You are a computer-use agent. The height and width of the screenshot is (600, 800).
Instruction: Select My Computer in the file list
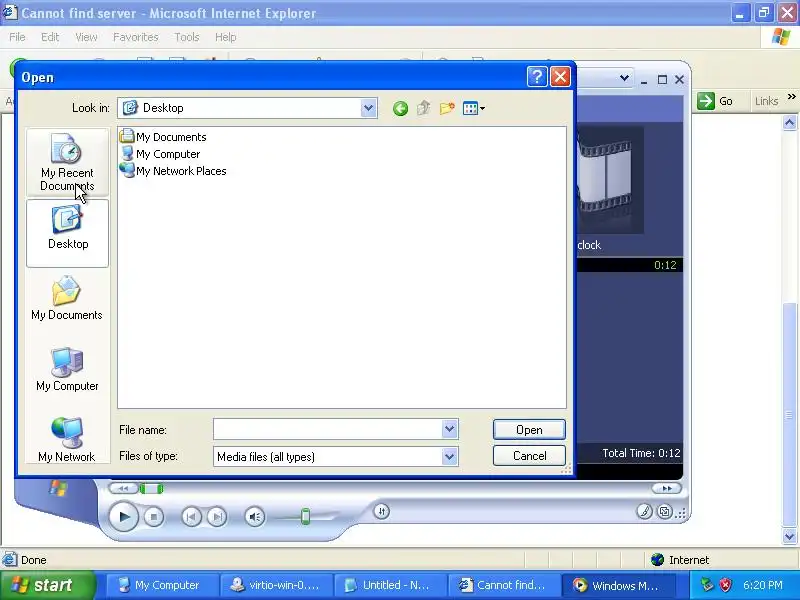pyautogui.click(x=160, y=154)
